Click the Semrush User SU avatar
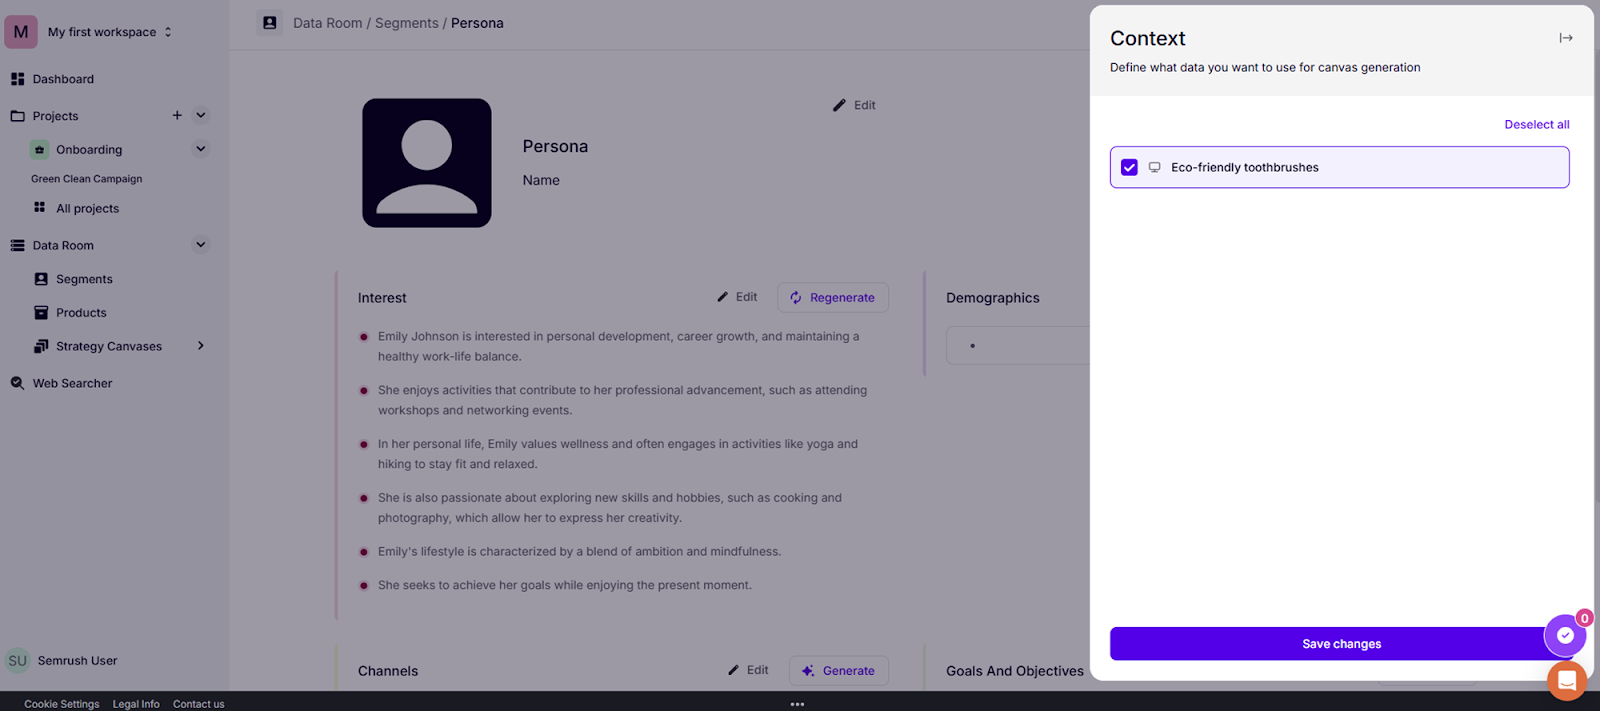The width and height of the screenshot is (1600, 711). (x=18, y=660)
